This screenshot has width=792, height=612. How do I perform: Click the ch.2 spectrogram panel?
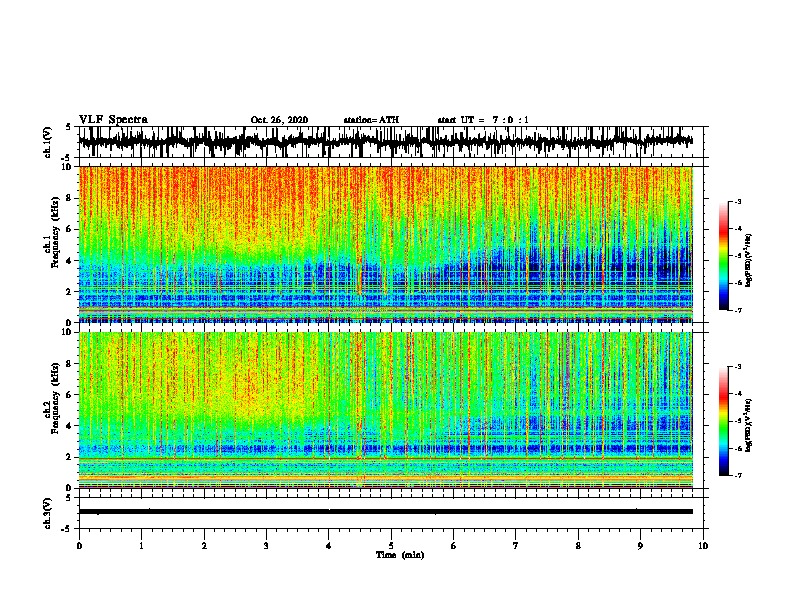pos(385,410)
